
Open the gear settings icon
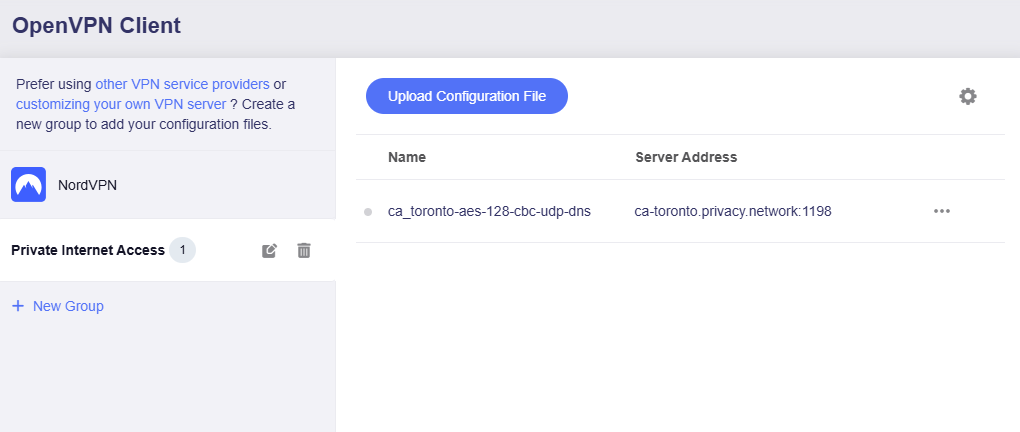(x=967, y=96)
